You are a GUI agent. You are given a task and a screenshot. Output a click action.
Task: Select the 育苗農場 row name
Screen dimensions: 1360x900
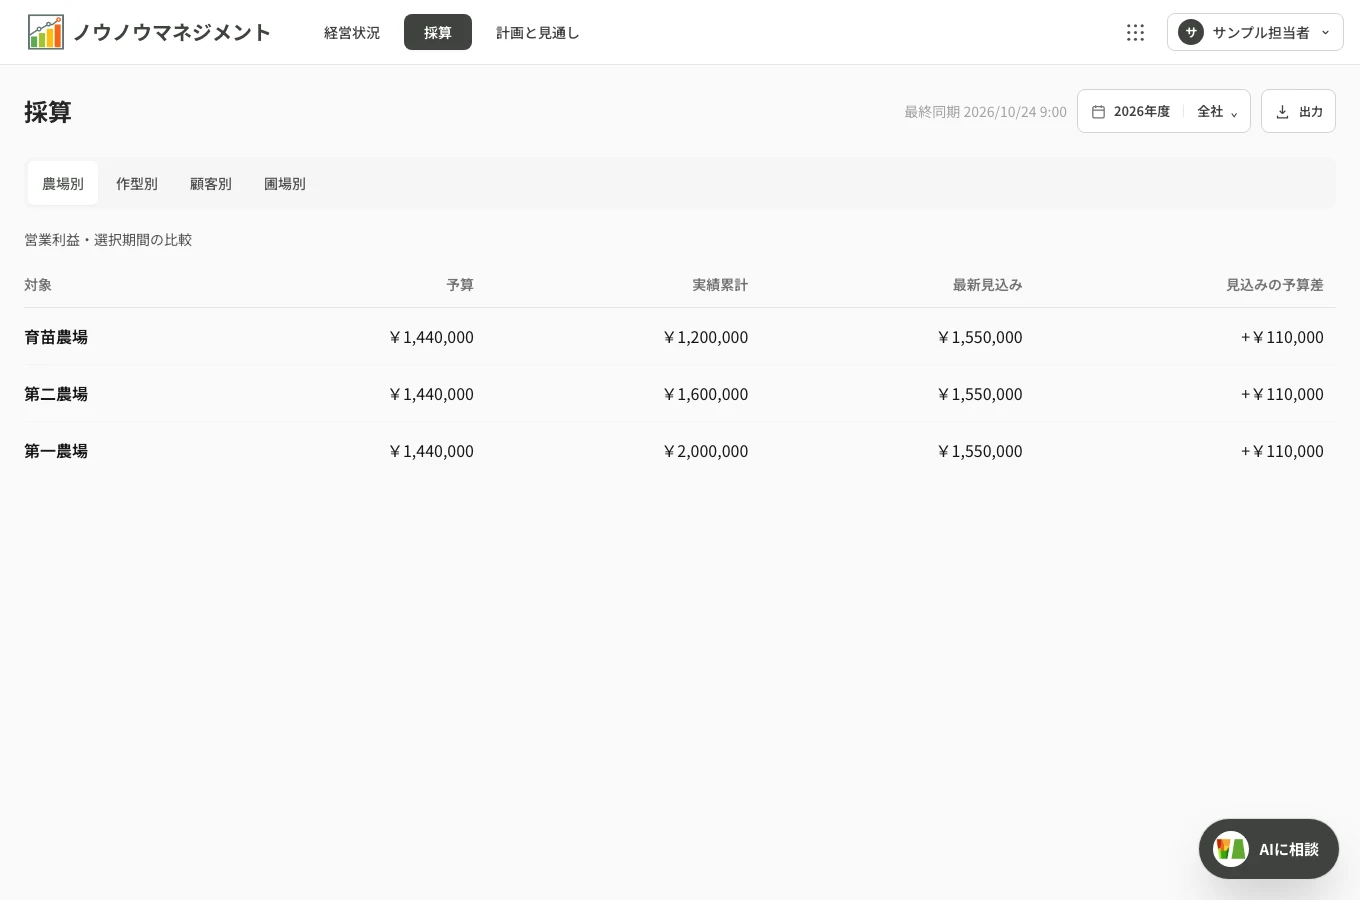[x=56, y=337]
